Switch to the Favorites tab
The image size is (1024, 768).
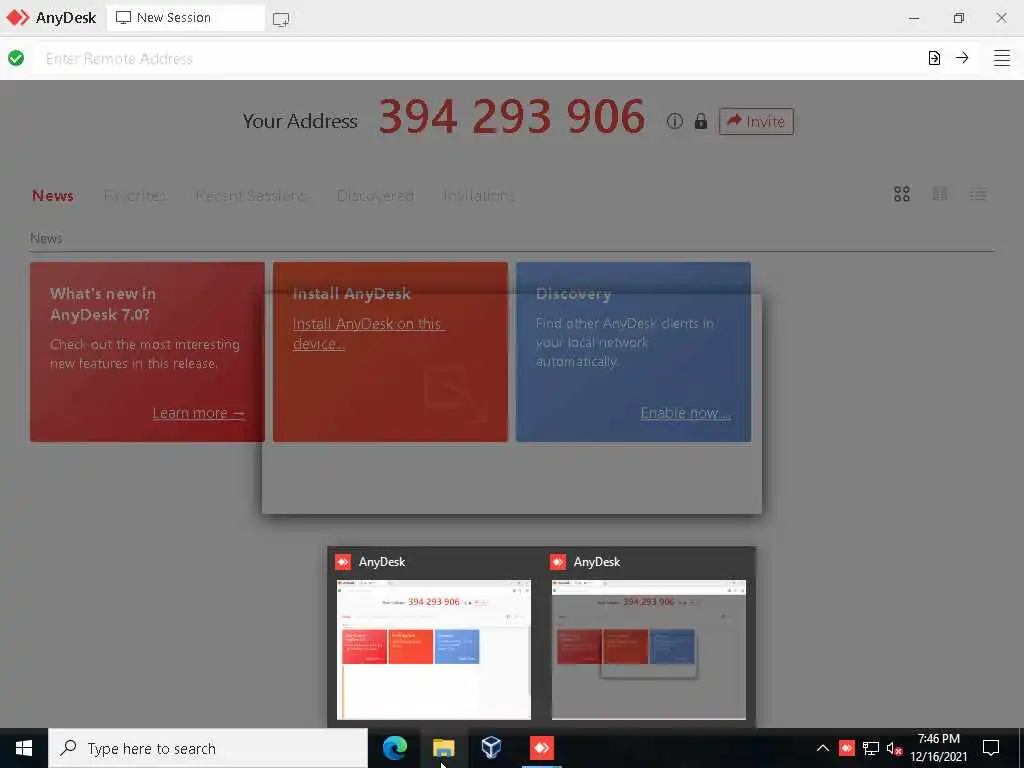pyautogui.click(x=135, y=195)
